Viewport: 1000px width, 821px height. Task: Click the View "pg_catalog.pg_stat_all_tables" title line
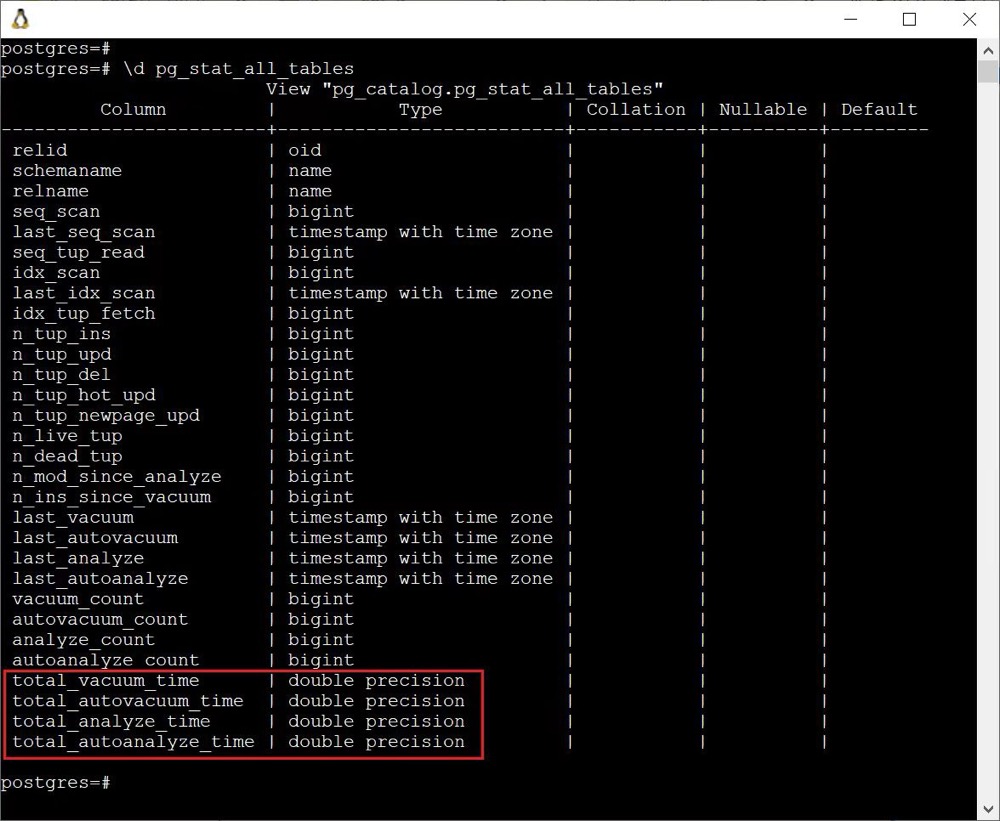tap(465, 89)
